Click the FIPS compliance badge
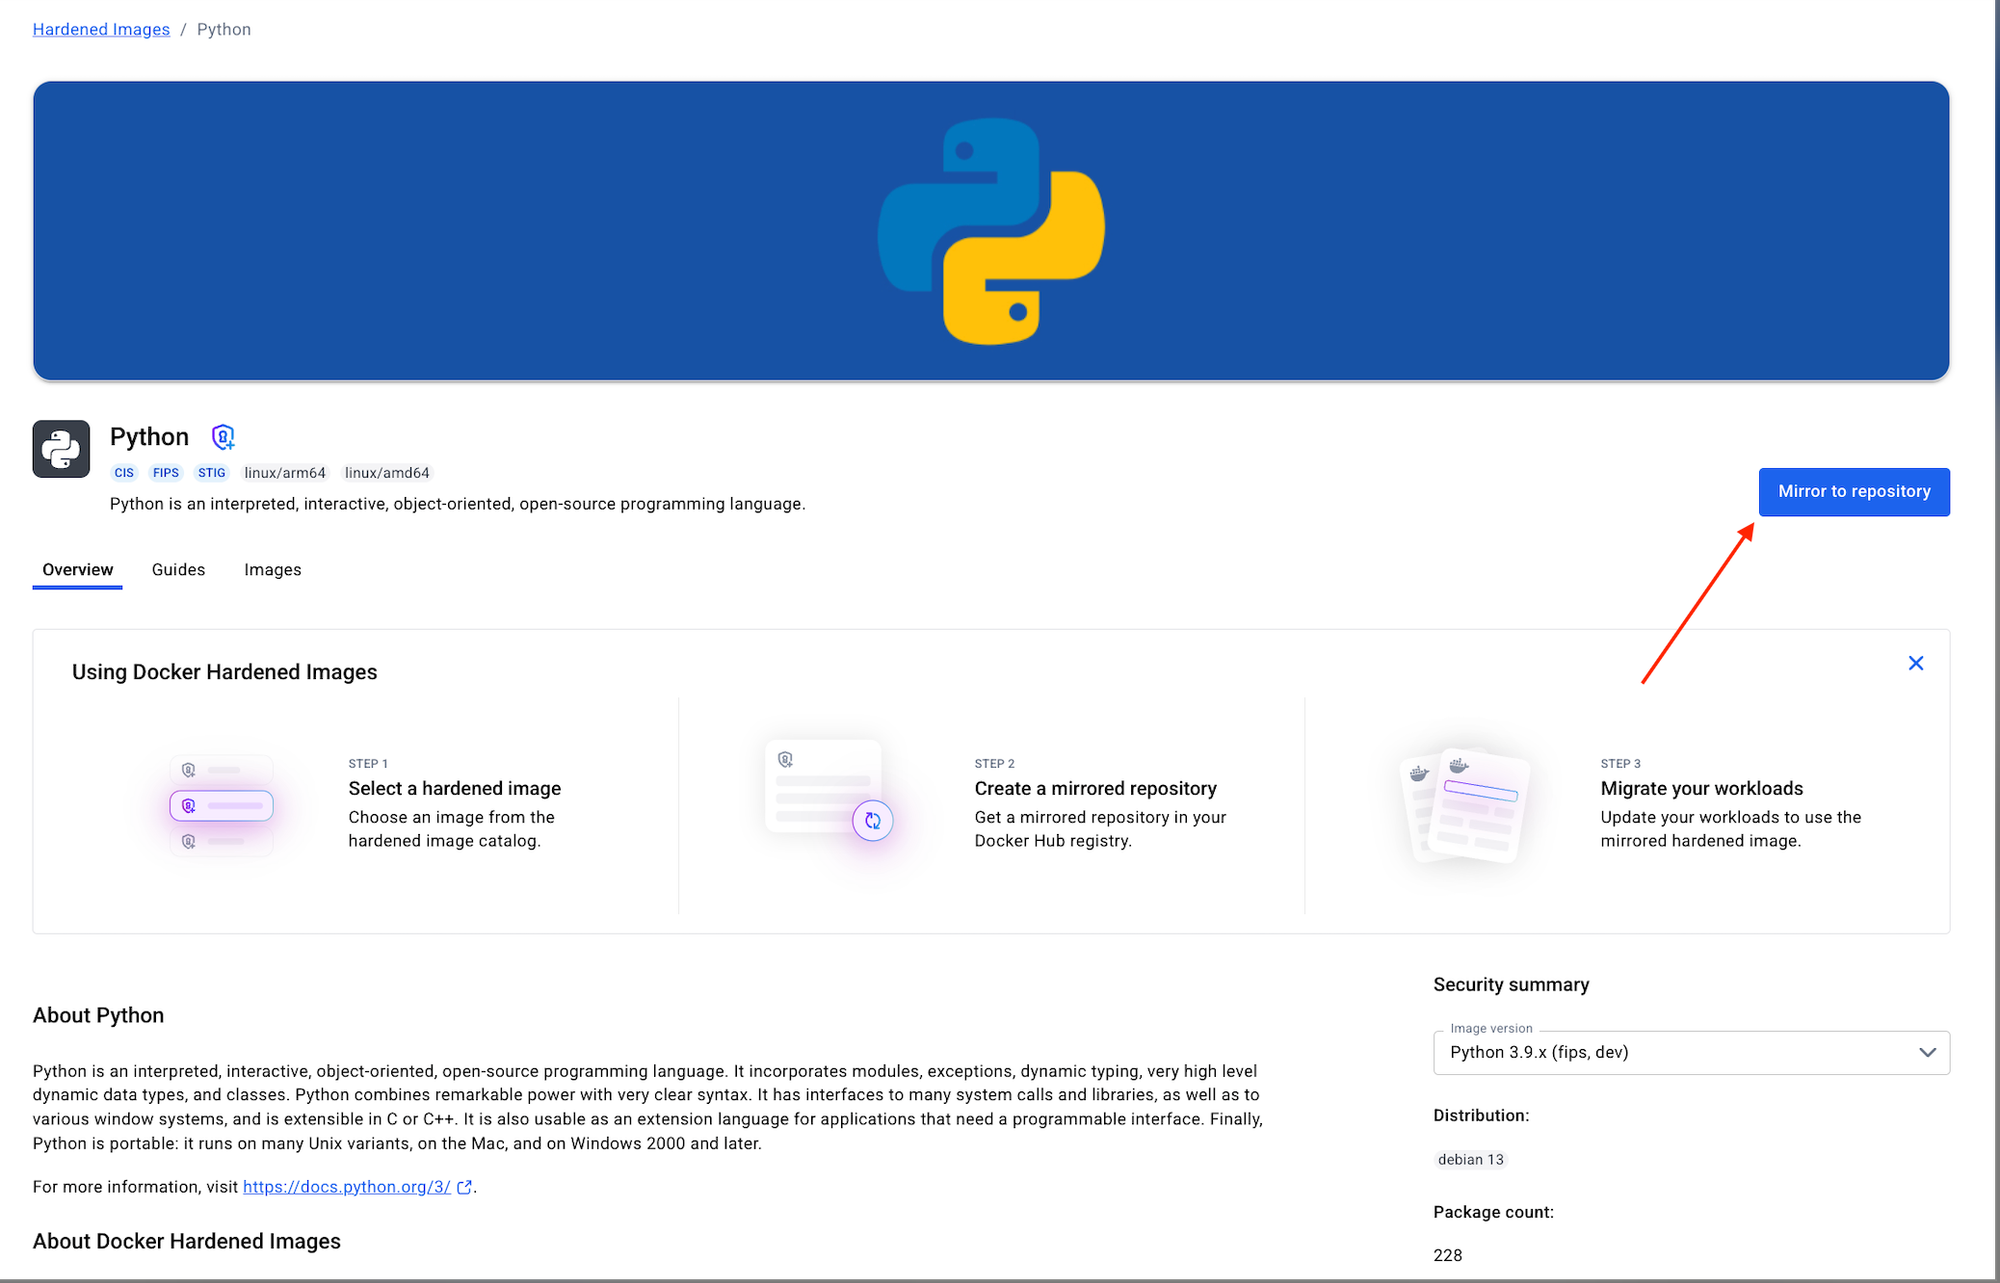This screenshot has height=1283, width=2000. pyautogui.click(x=166, y=473)
